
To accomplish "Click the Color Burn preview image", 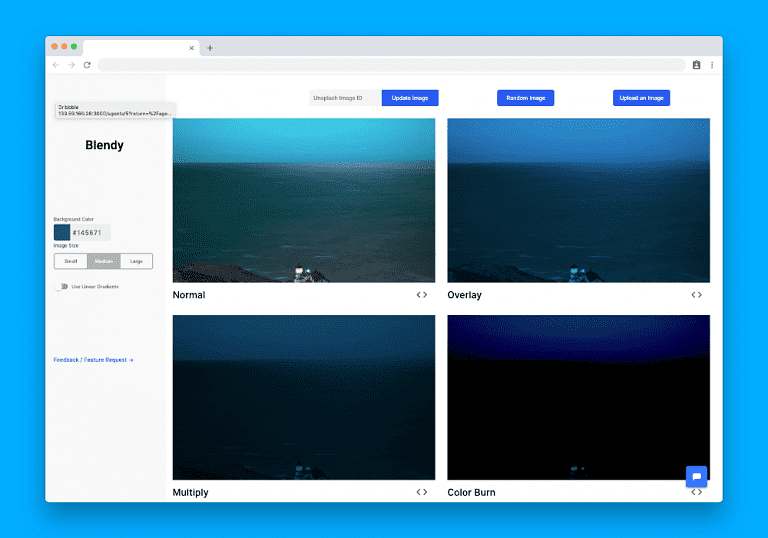I will 578,397.
